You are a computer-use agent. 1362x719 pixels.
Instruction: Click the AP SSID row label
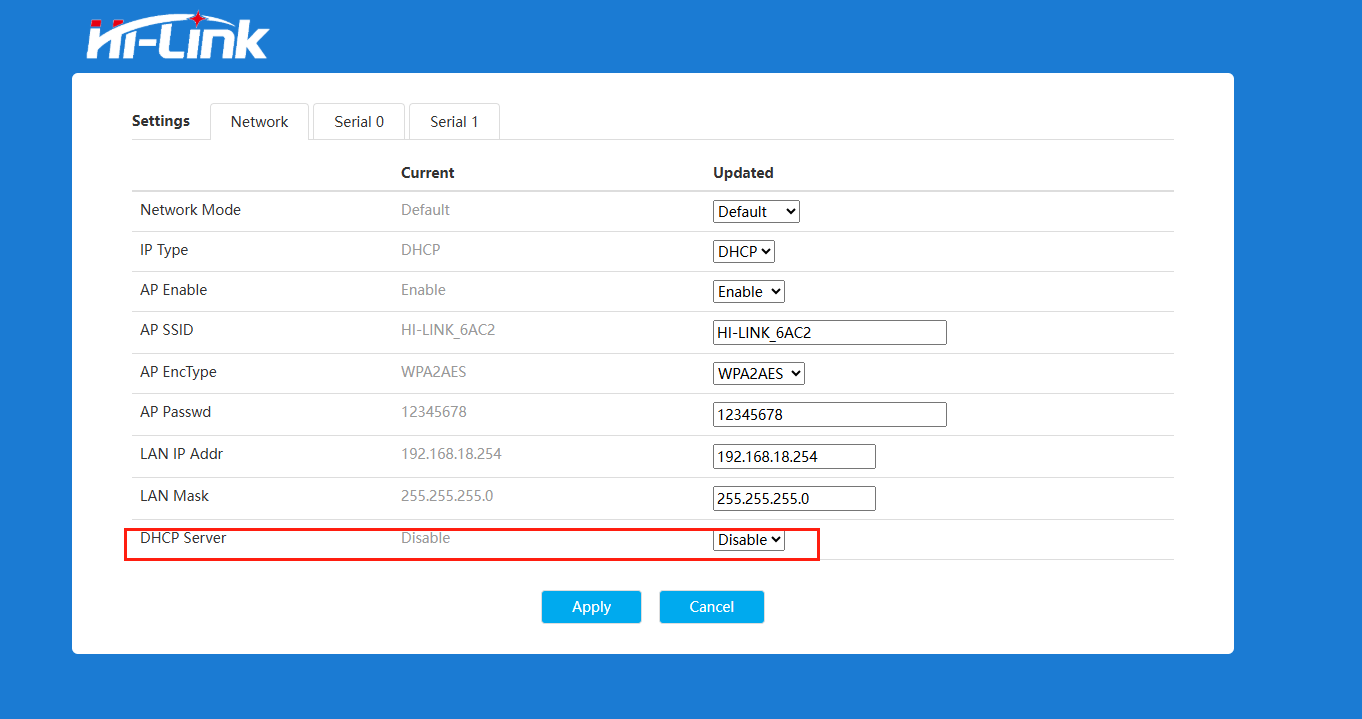click(x=167, y=330)
